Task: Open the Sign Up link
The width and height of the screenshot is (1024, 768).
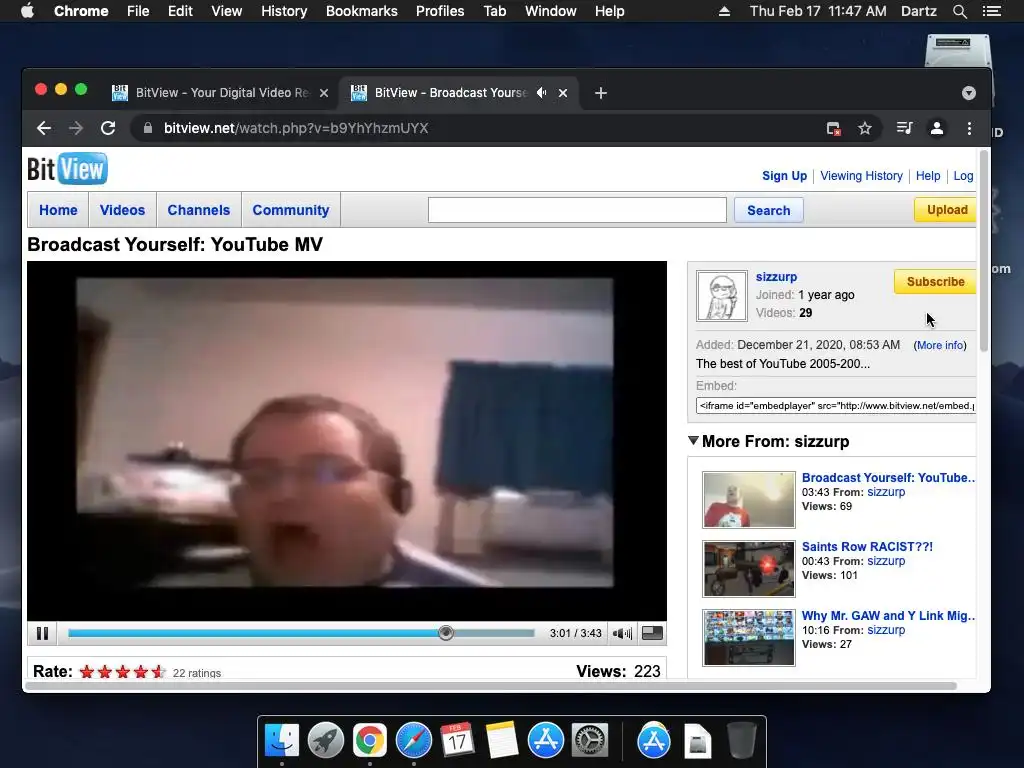Action: coord(784,176)
